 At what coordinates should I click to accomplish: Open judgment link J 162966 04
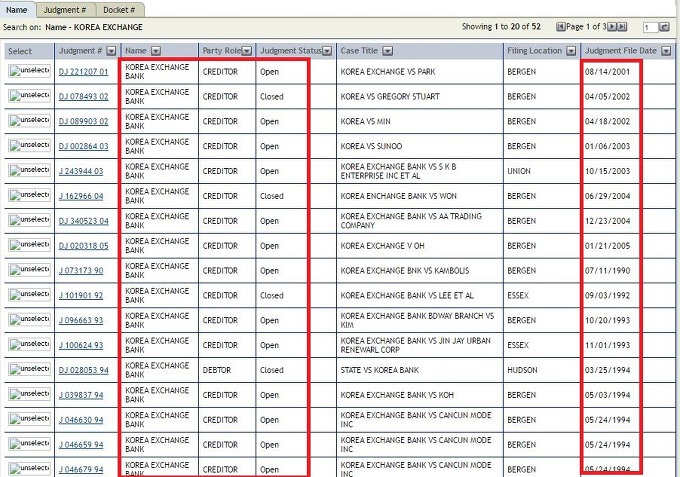coord(81,196)
